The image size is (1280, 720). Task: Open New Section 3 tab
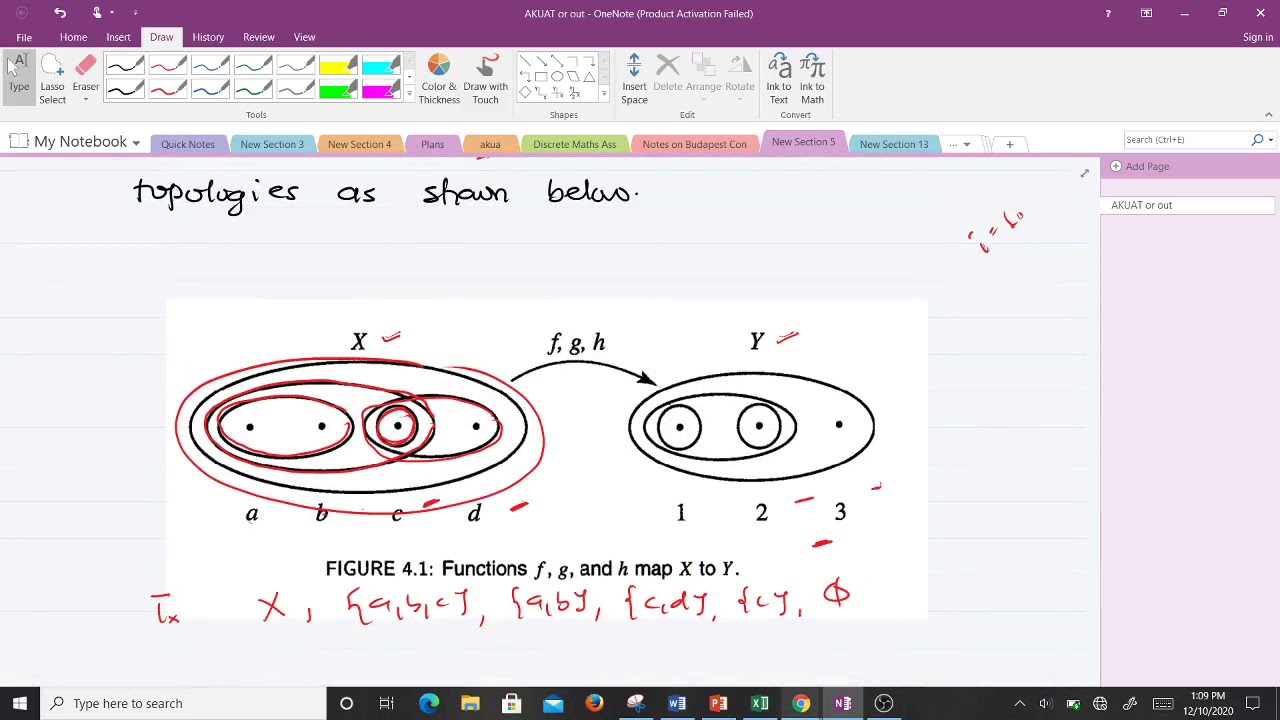coord(272,144)
